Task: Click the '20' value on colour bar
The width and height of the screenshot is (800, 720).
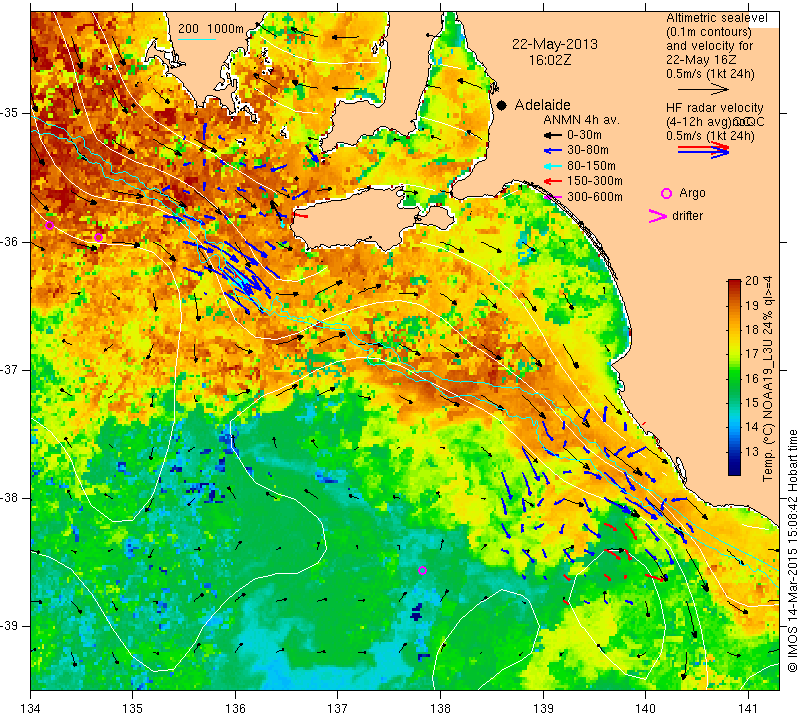Action: pyautogui.click(x=752, y=281)
